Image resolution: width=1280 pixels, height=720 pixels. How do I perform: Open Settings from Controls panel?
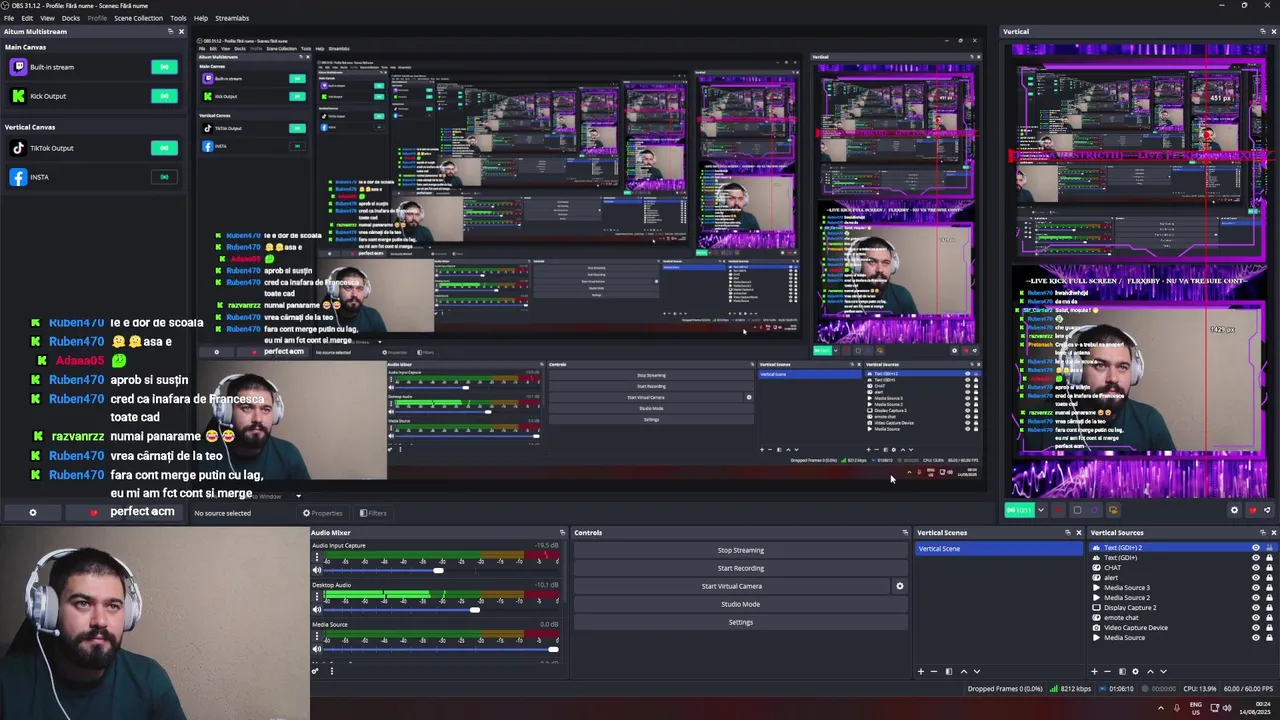[x=740, y=622]
